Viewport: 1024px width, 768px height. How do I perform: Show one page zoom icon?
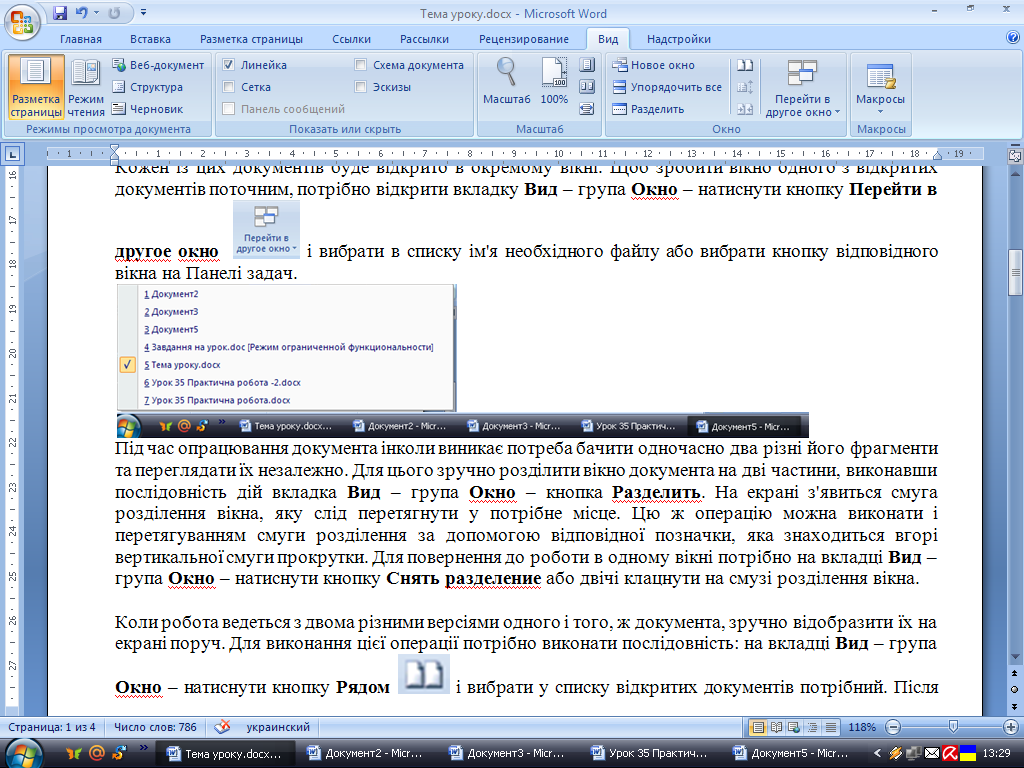tap(587, 65)
